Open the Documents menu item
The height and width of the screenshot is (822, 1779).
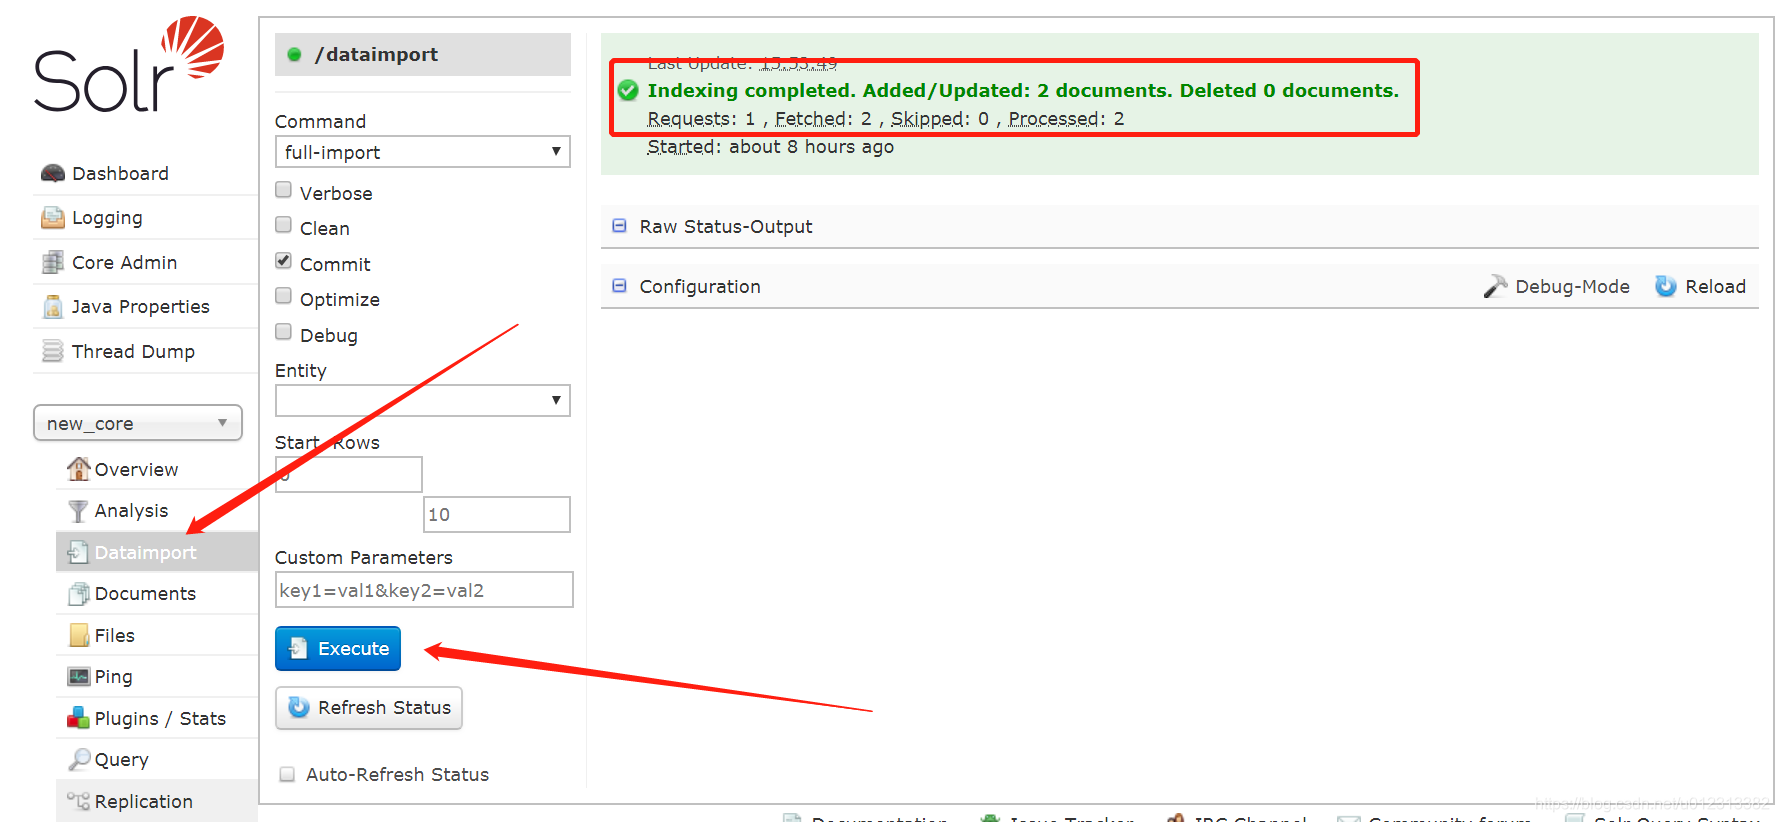pyautogui.click(x=145, y=594)
